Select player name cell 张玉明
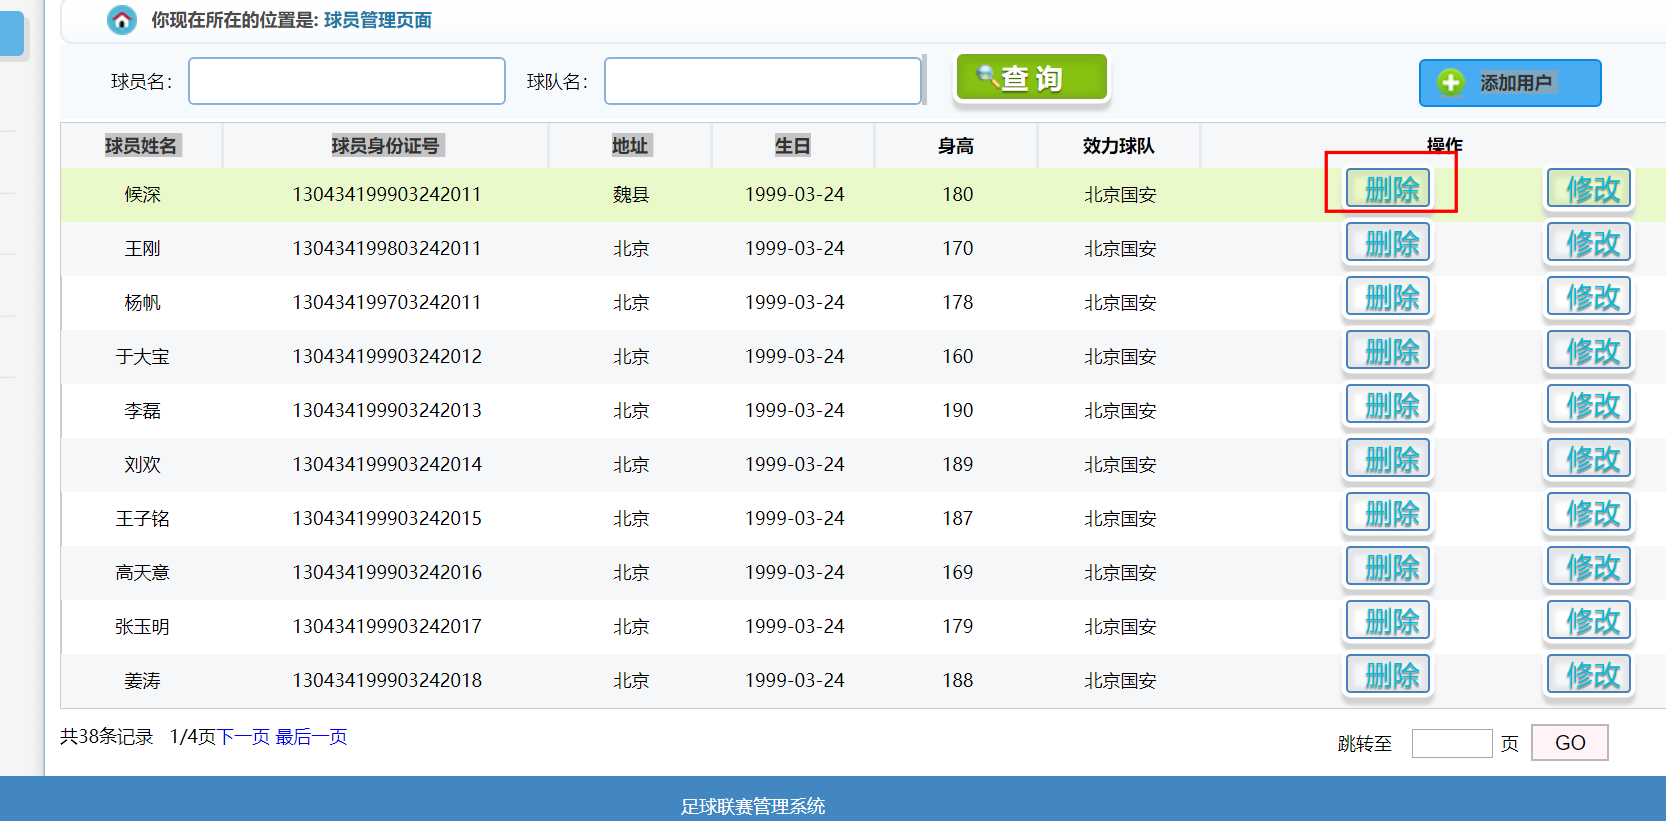1666x821 pixels. pos(142,626)
